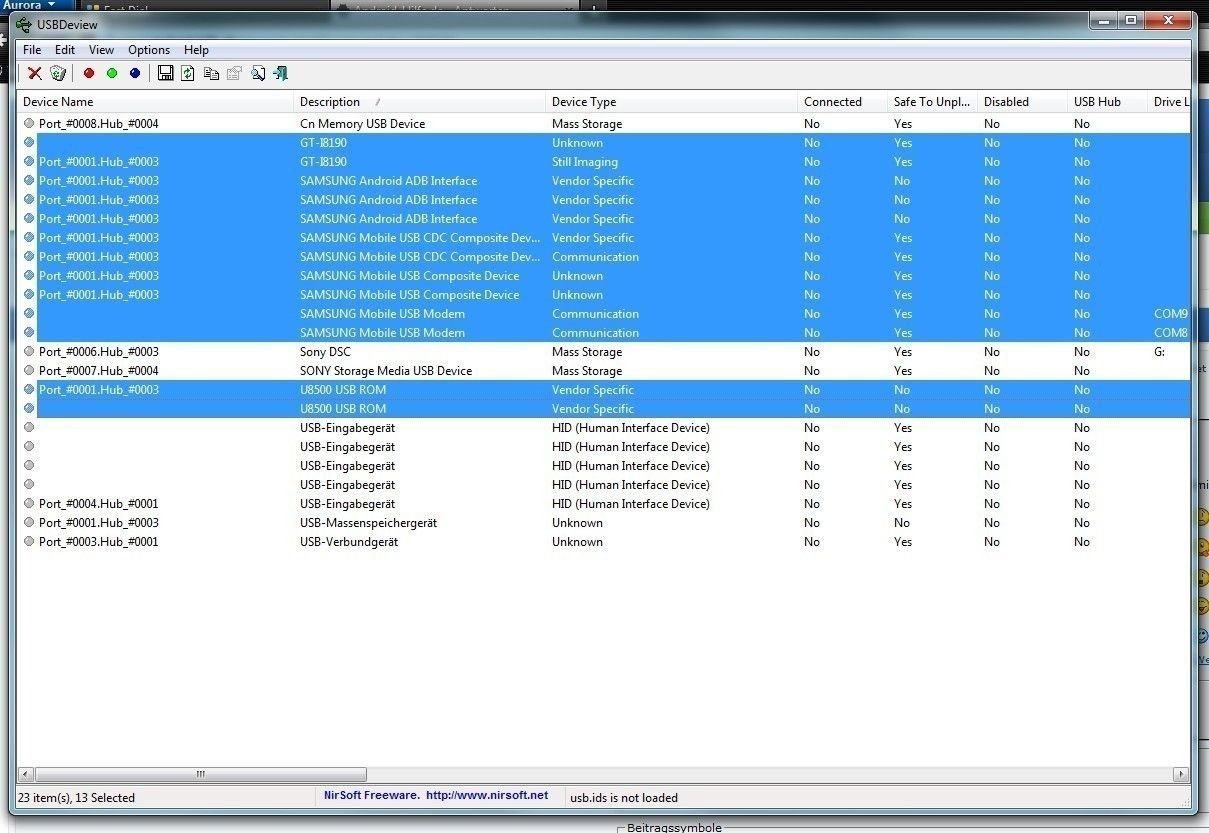Click the 'NirSoft Freeware.' status bar text
1209x833 pixels.
click(371, 796)
